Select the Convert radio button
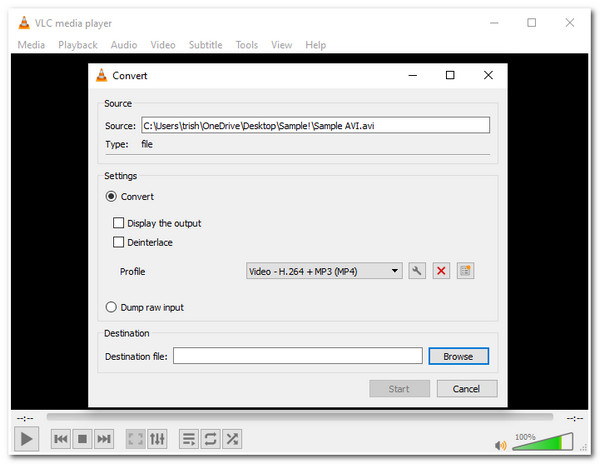This screenshot has height=464, width=600. [x=111, y=196]
